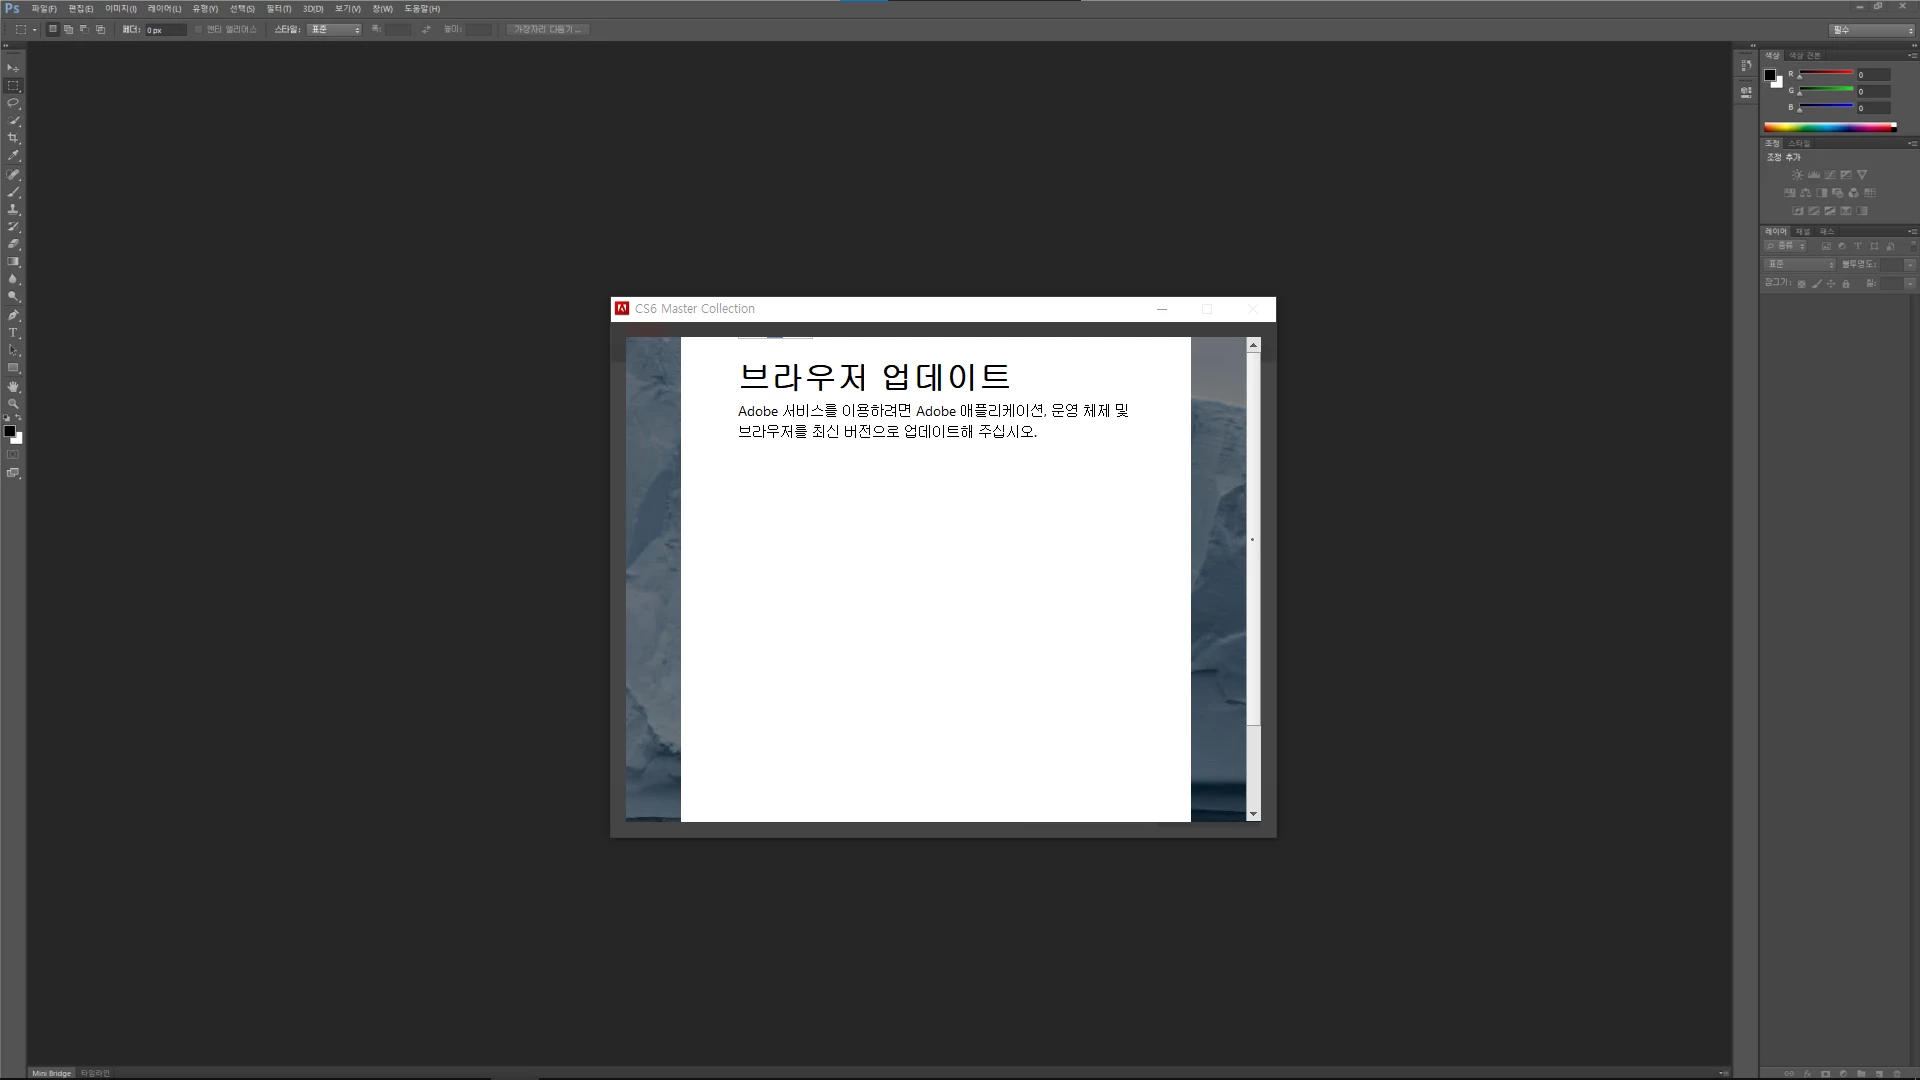This screenshot has height=1080, width=1920.
Task: Select the Clone Stamp tool
Action: [x=13, y=209]
